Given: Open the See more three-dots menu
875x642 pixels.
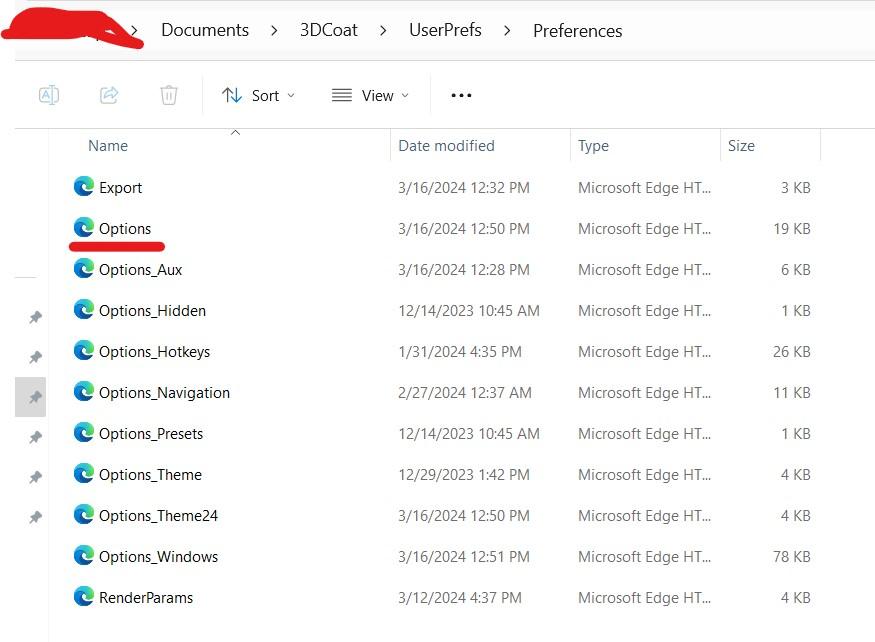Looking at the screenshot, I should tap(461, 95).
